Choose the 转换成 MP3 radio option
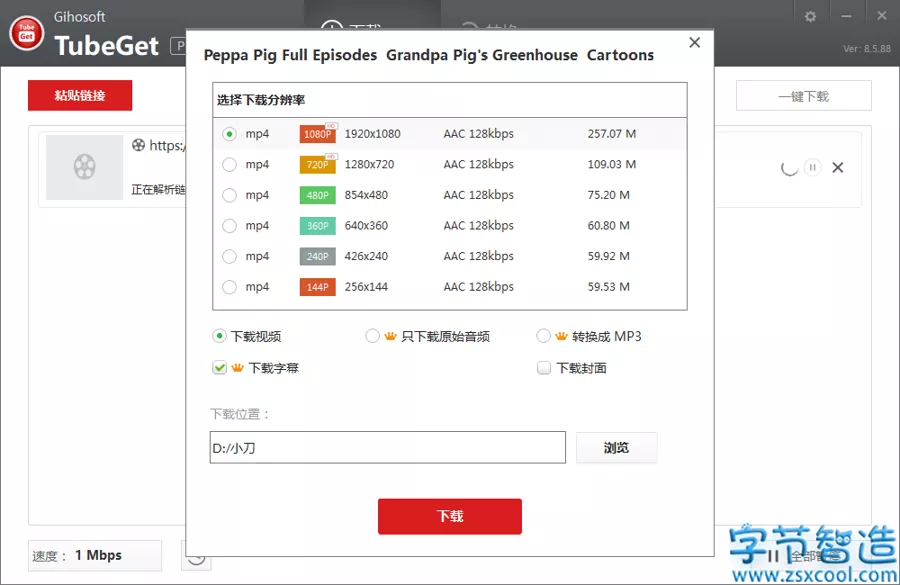The height and width of the screenshot is (585, 900). (x=543, y=336)
